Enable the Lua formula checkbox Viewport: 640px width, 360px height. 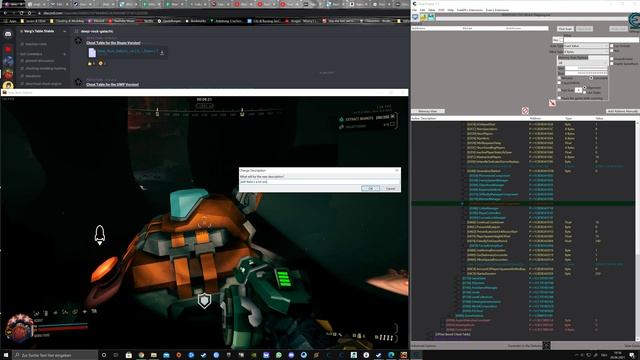click(611, 46)
